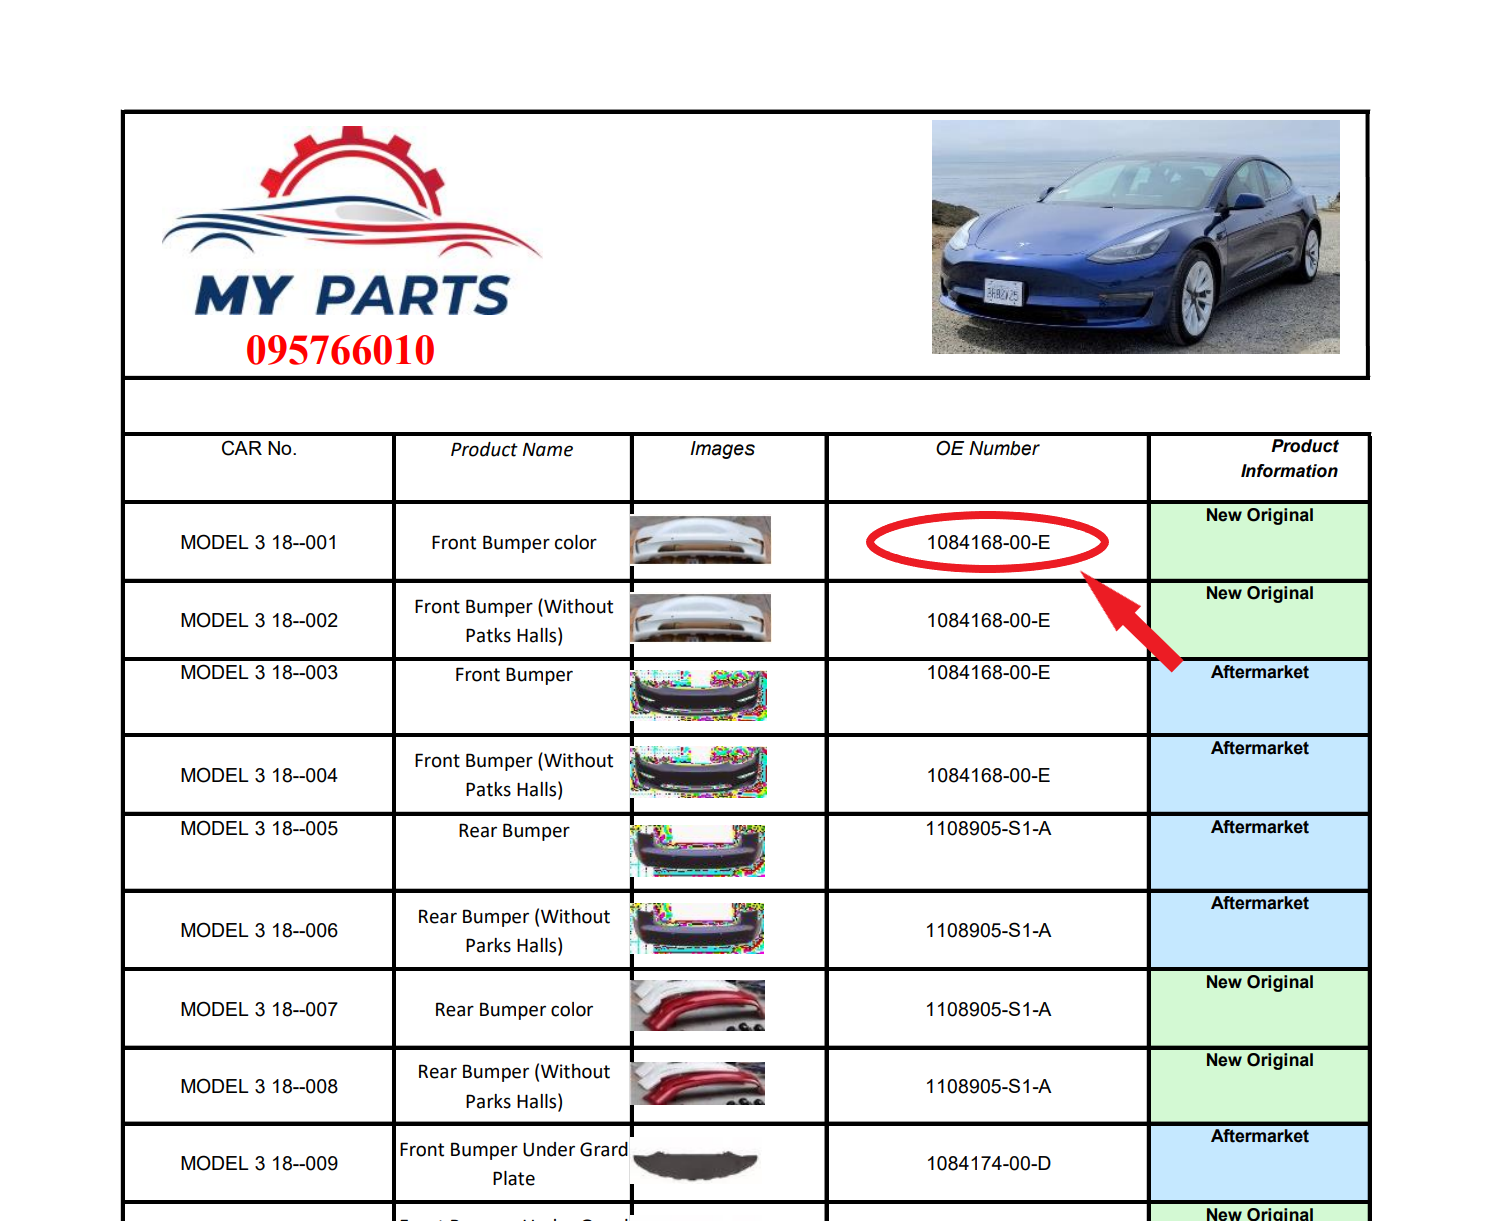Select OE number 1084168-00-E in row 18--003
1494x1221 pixels.
(x=988, y=672)
